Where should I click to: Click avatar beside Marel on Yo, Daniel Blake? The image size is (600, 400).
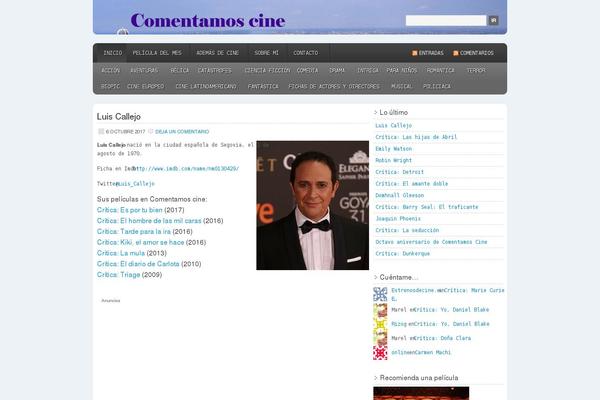[380, 310]
